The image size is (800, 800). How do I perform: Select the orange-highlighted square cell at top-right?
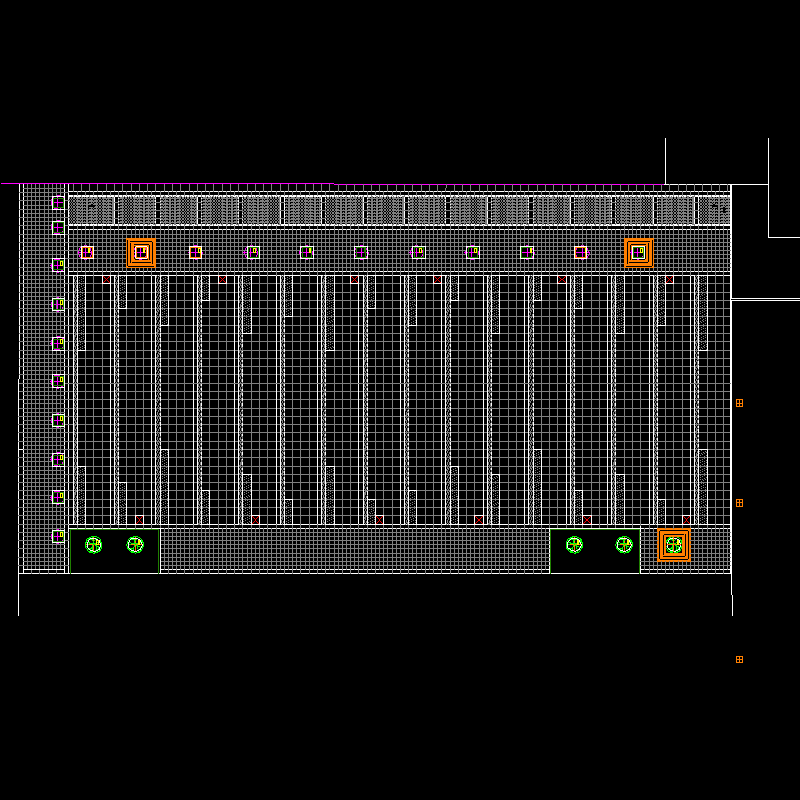pos(638,252)
